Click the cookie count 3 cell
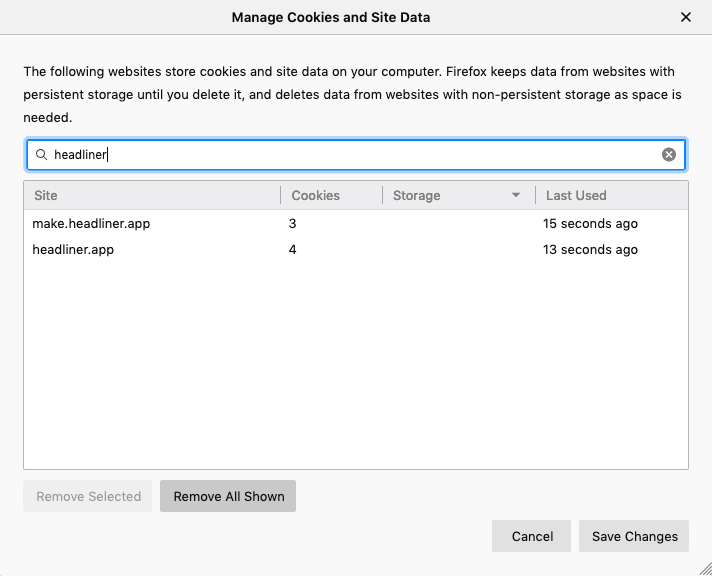 (x=292, y=223)
